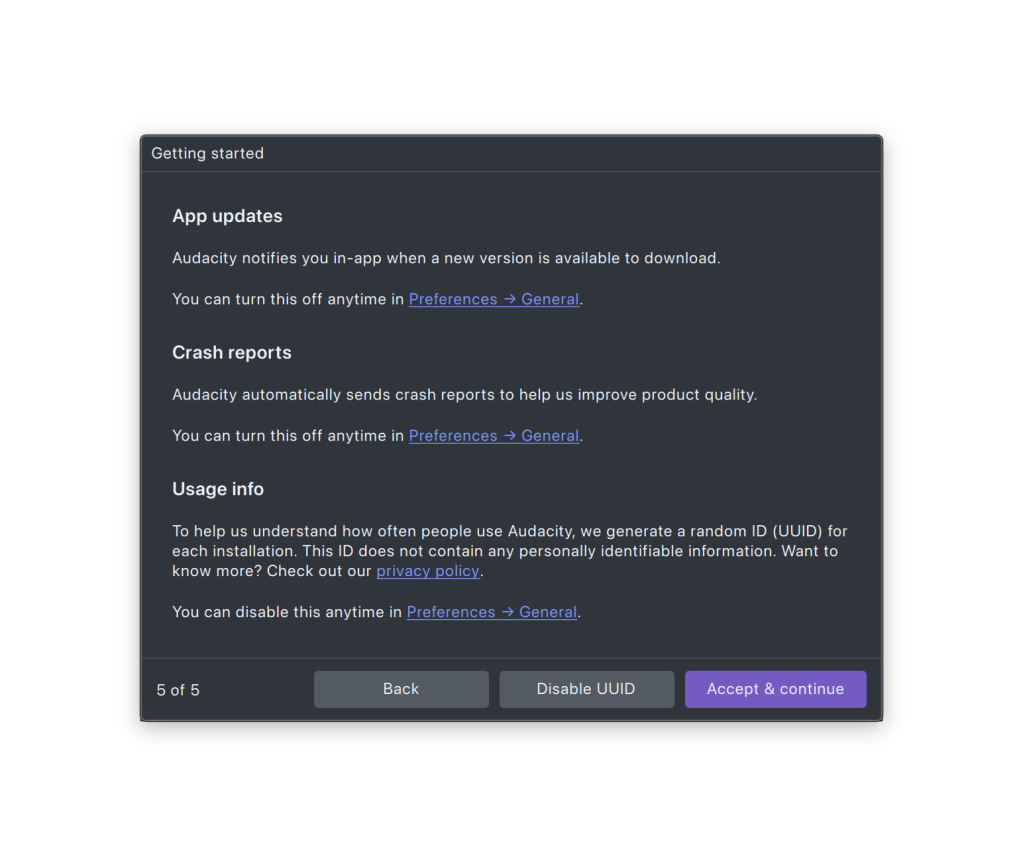1023x867 pixels.
Task: Click the new version notification description text
Action: [x=446, y=258]
